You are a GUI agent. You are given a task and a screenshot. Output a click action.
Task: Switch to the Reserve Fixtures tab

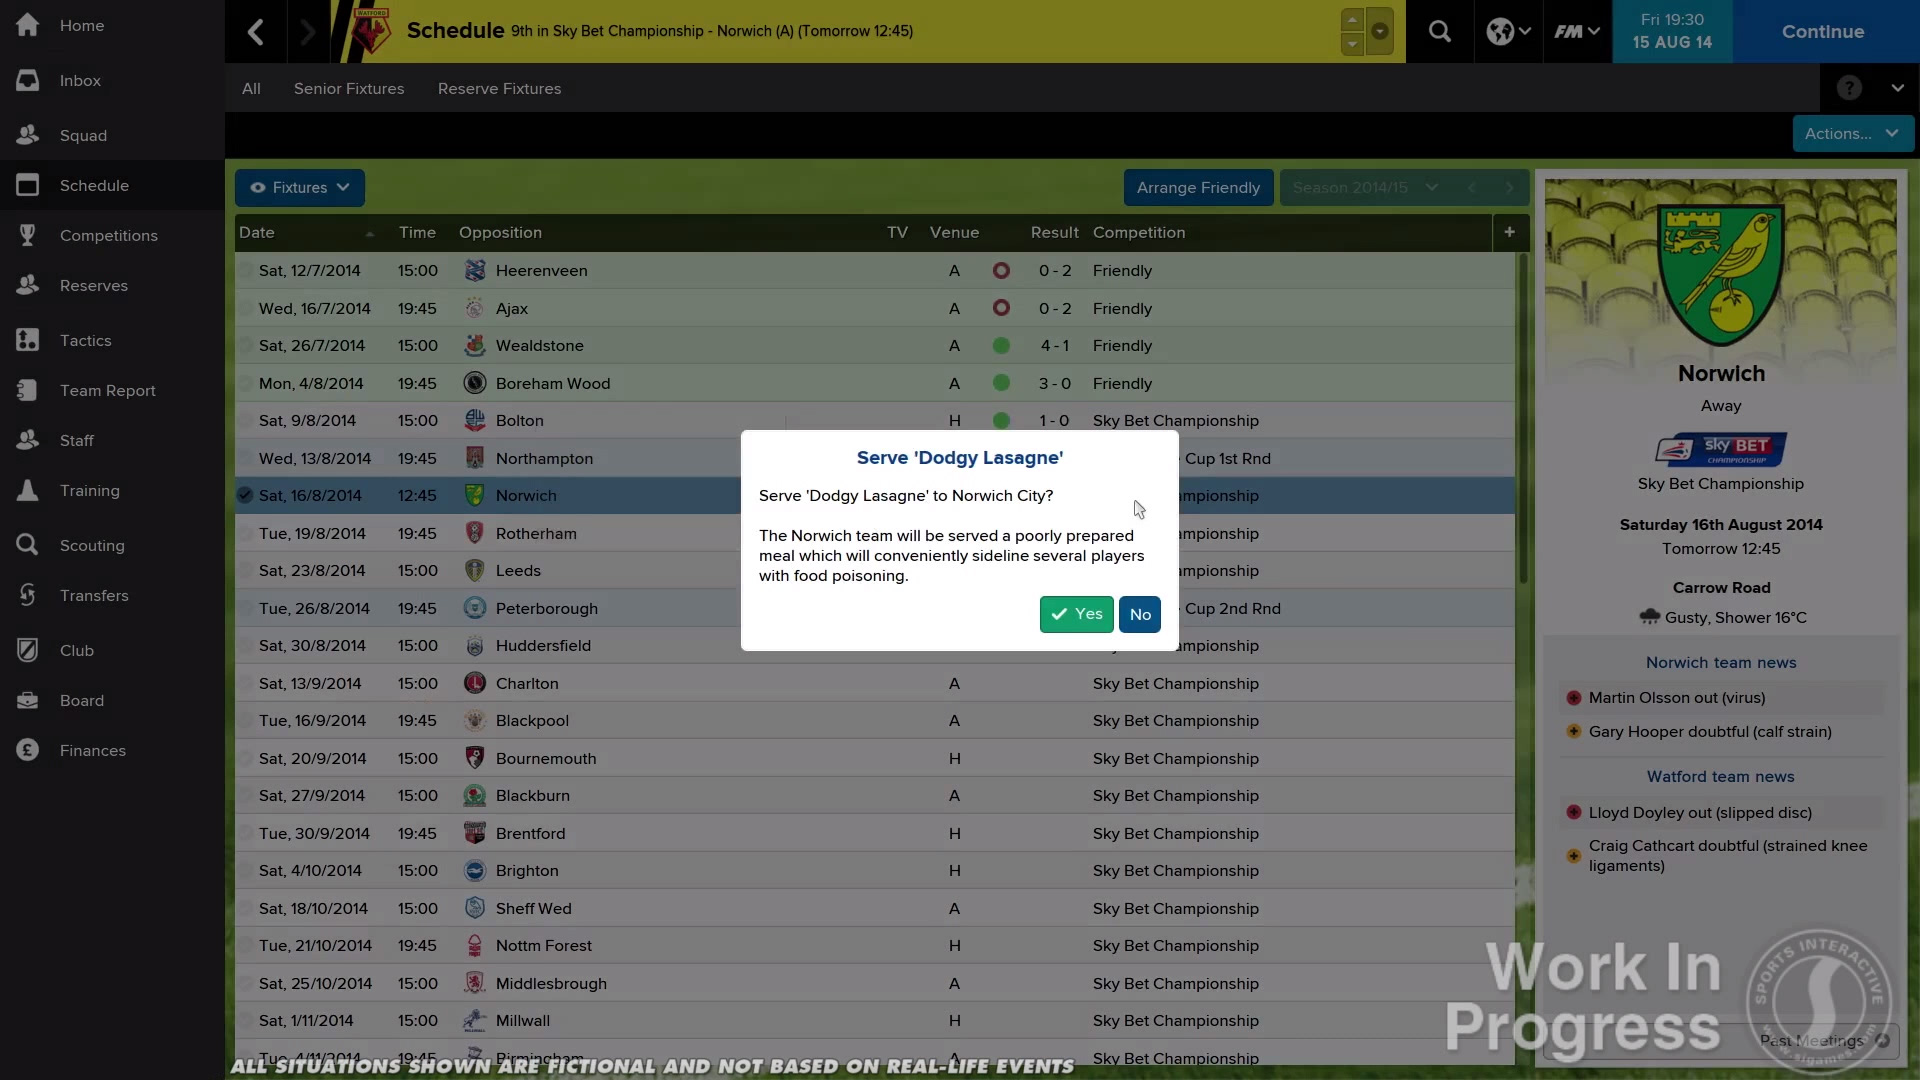pyautogui.click(x=499, y=88)
